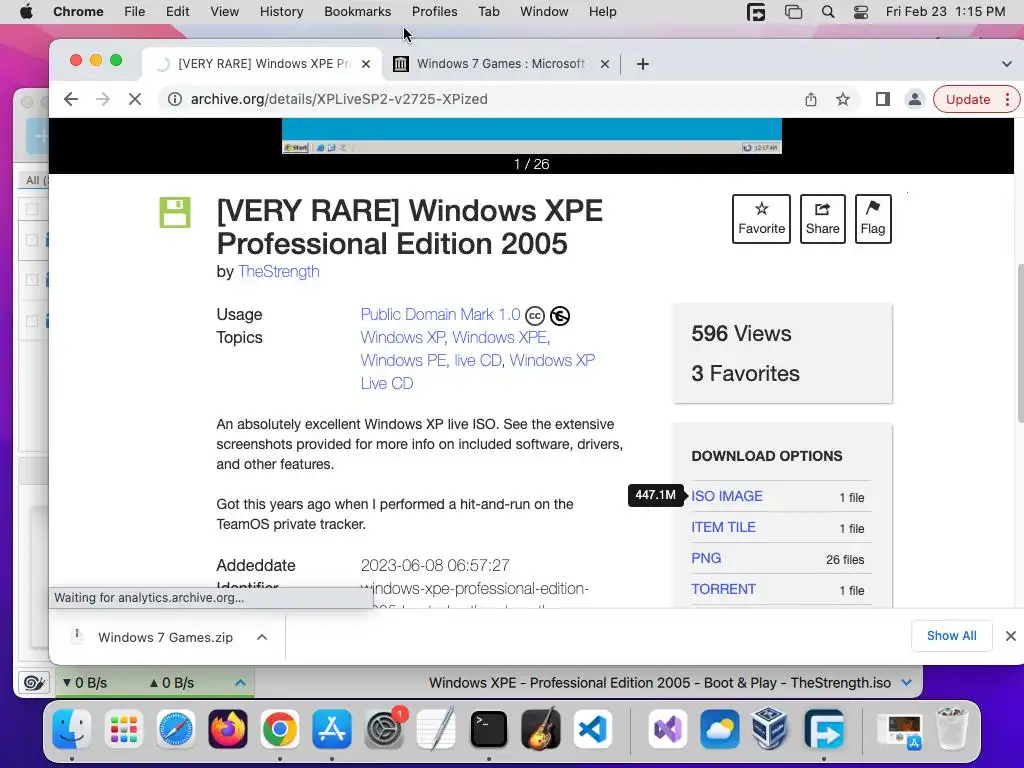Open Firefox from the Dock
The width and height of the screenshot is (1024, 768).
coord(228,729)
